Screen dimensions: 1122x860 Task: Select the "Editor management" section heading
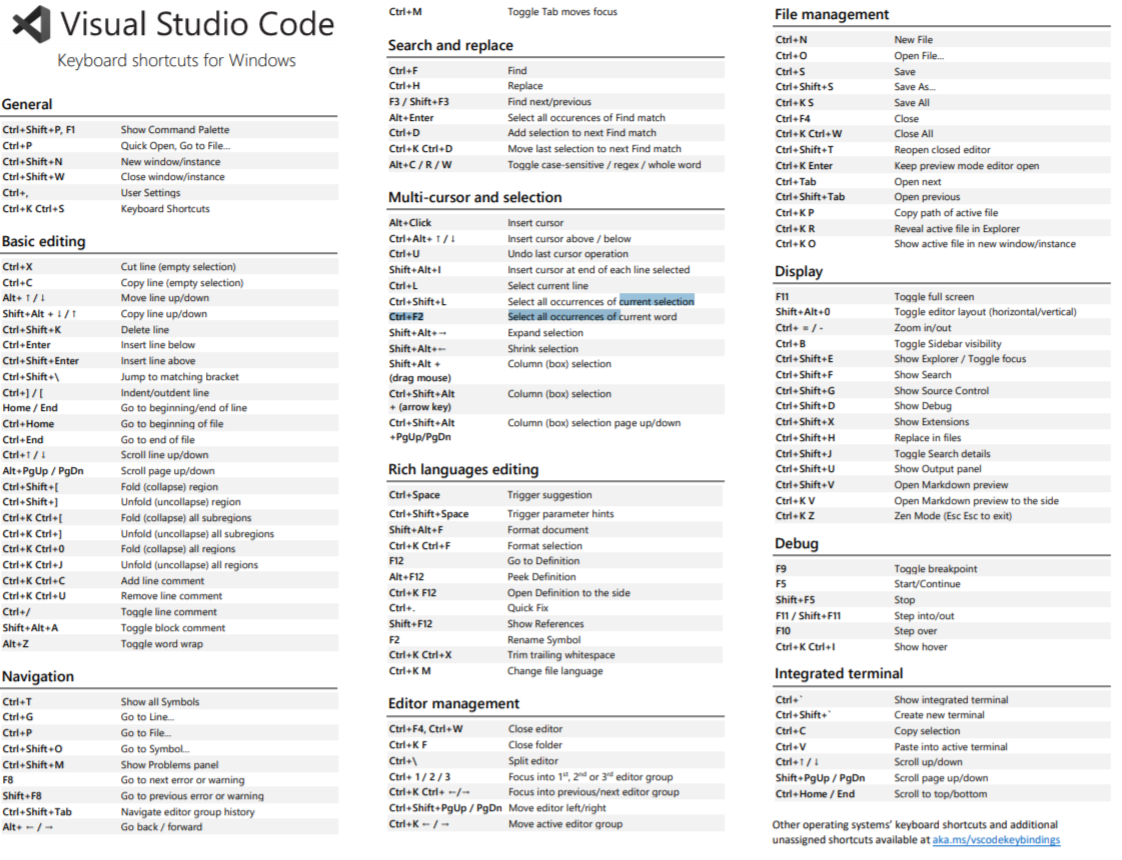pyautogui.click(x=454, y=703)
